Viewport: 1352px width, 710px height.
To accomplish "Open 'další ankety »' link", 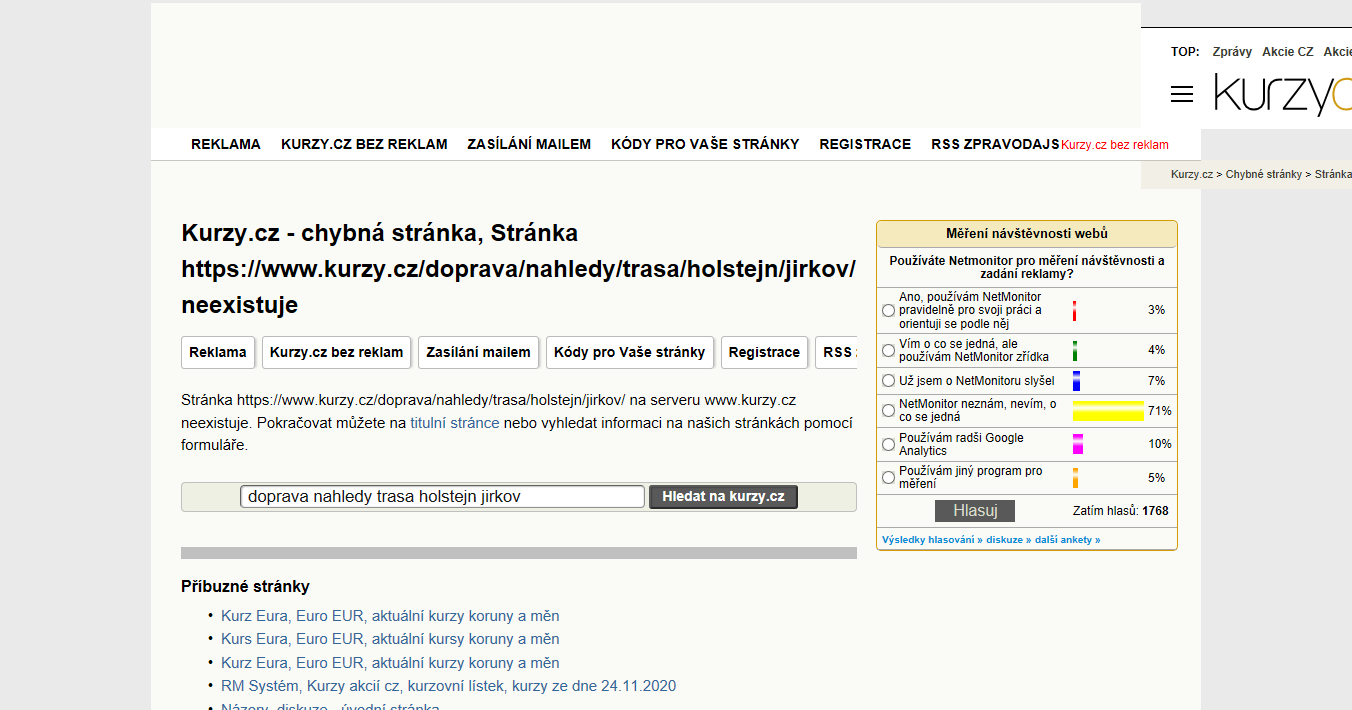I will 1069,540.
